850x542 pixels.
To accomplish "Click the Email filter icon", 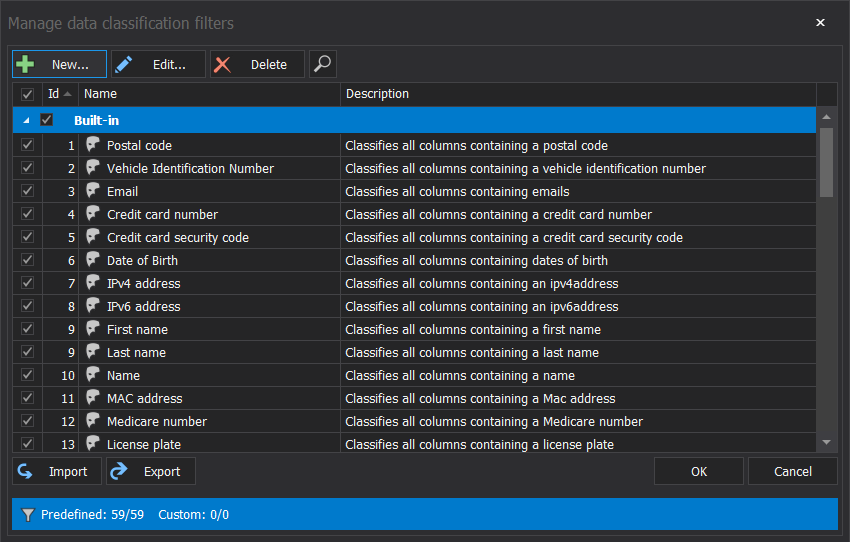I will [93, 190].
